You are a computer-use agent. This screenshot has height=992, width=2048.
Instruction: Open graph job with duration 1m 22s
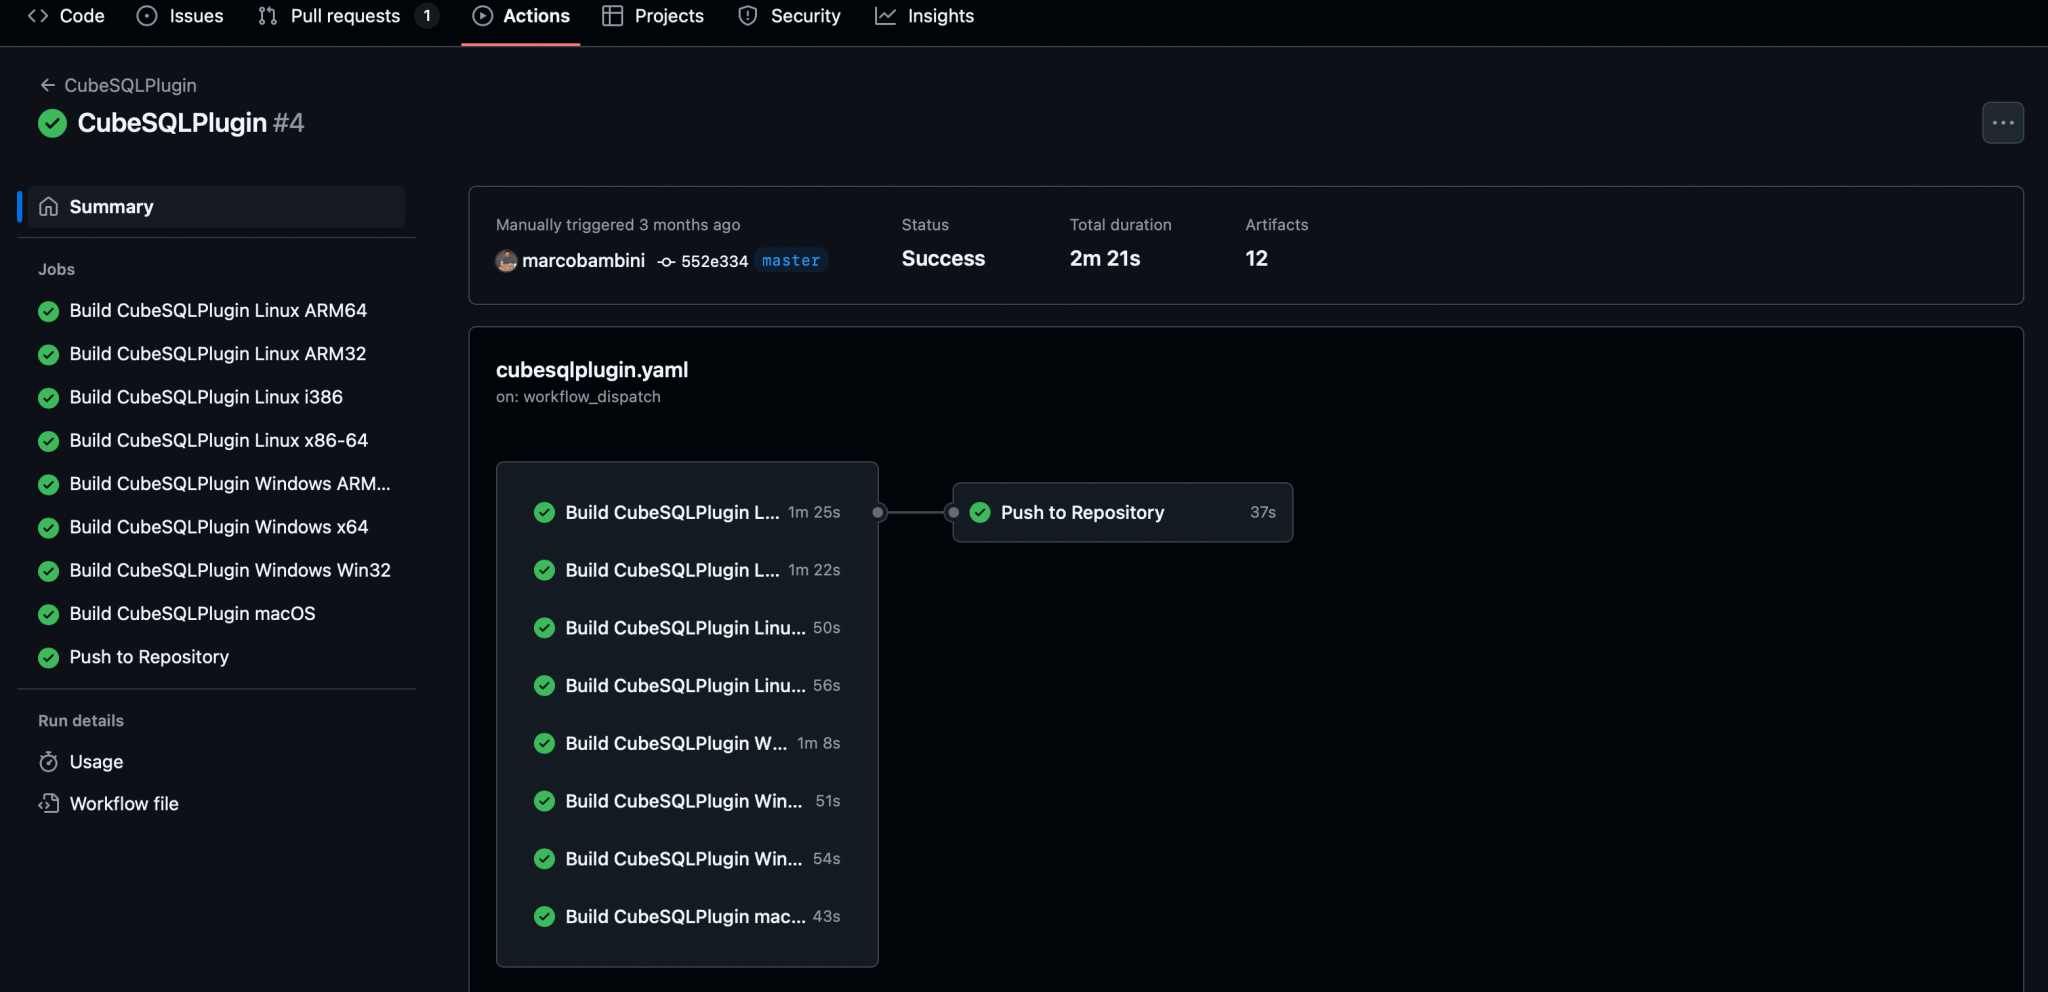[687, 570]
